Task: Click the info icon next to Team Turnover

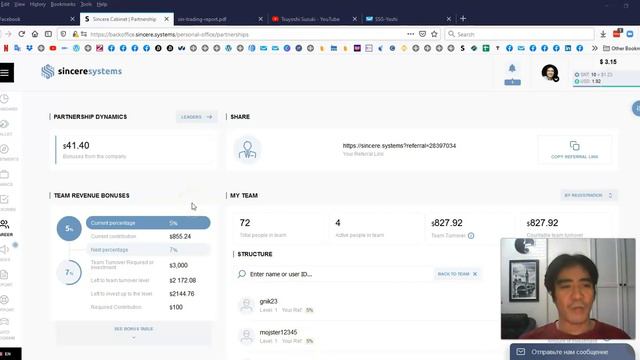Action: 471,236
